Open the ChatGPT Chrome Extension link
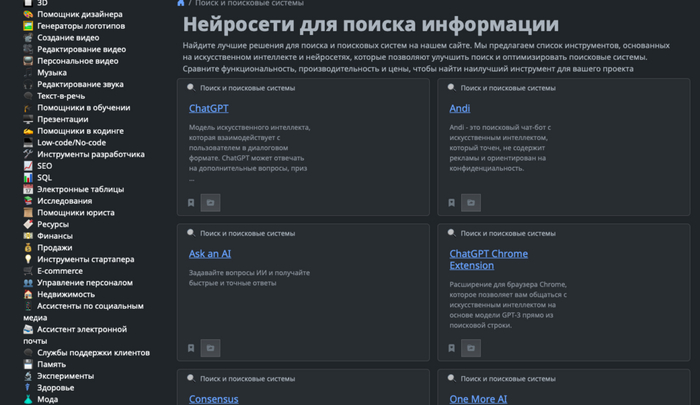Image resolution: width=700 pixels, height=405 pixels. (488, 259)
